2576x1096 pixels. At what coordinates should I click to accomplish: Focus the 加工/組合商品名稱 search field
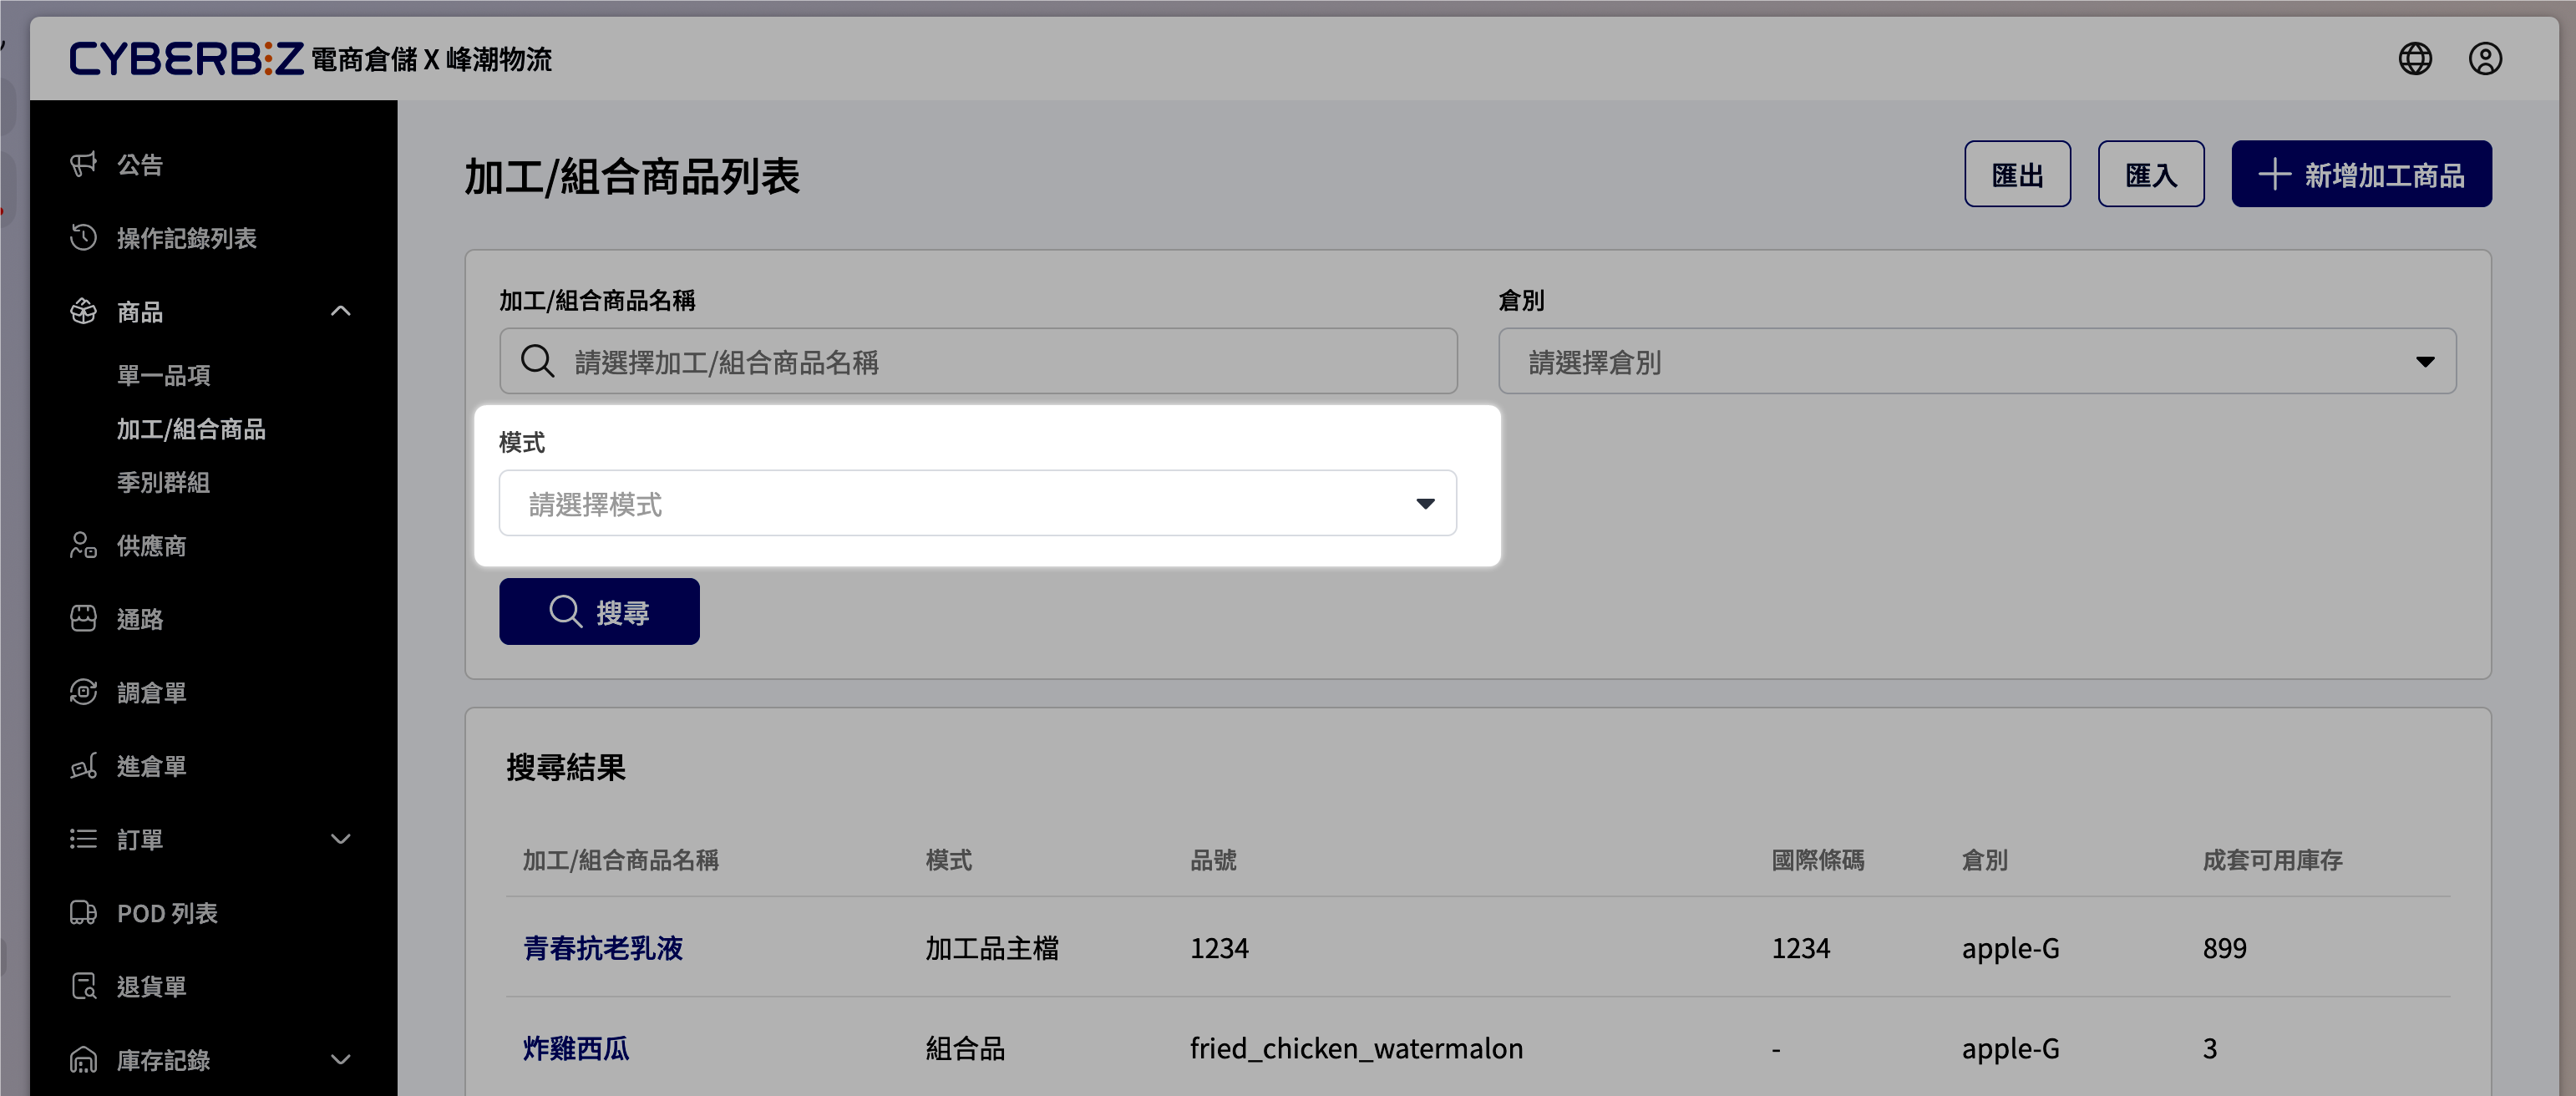[x=977, y=361]
